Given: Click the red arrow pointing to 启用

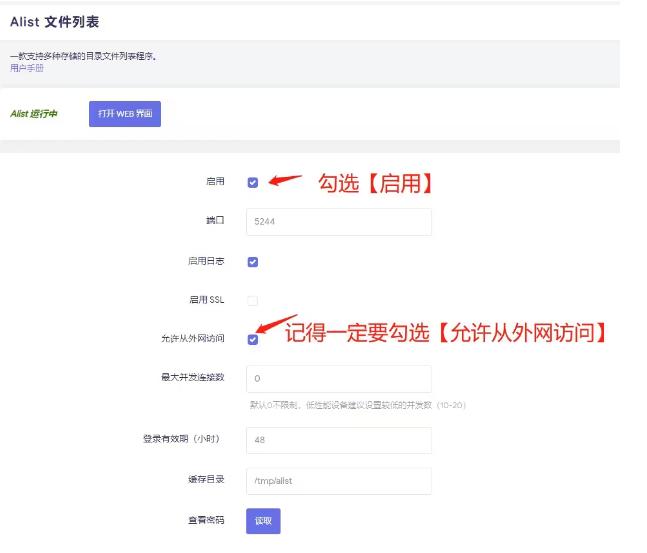Looking at the screenshot, I should click(x=285, y=181).
